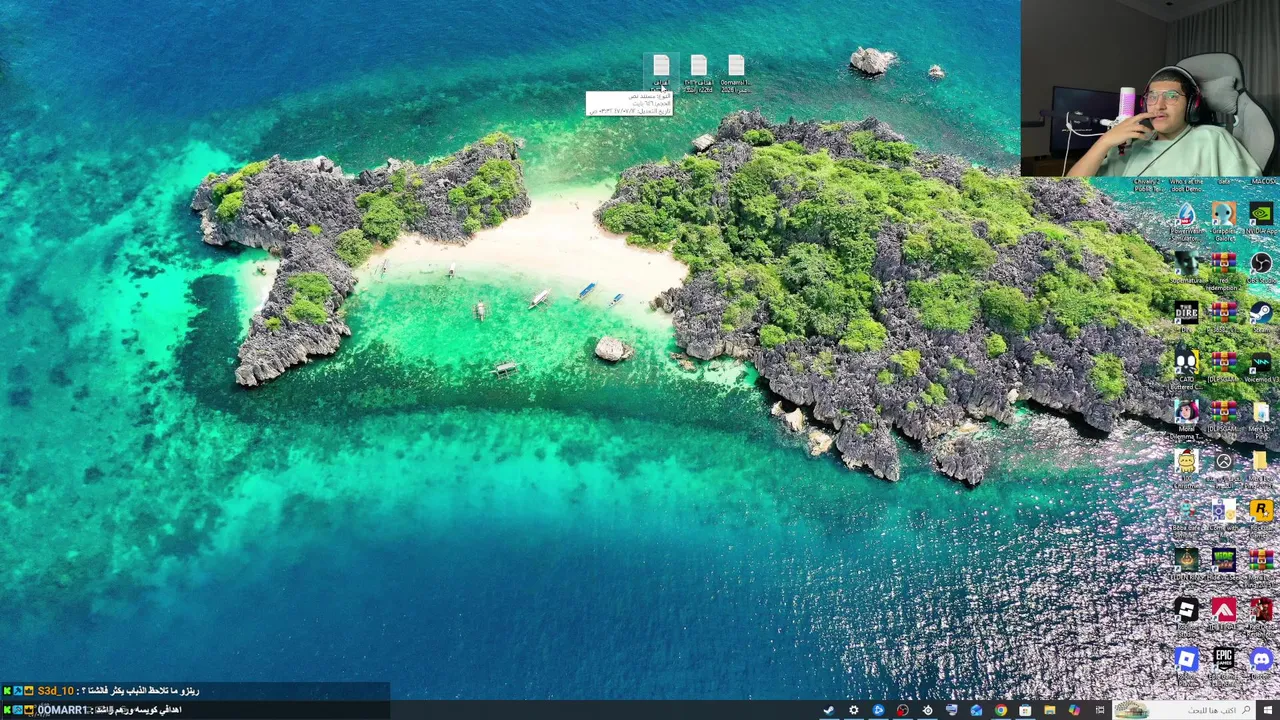Viewport: 1280px width, 720px height.
Task: Open Settings gear in the taskbar
Action: tap(854, 710)
